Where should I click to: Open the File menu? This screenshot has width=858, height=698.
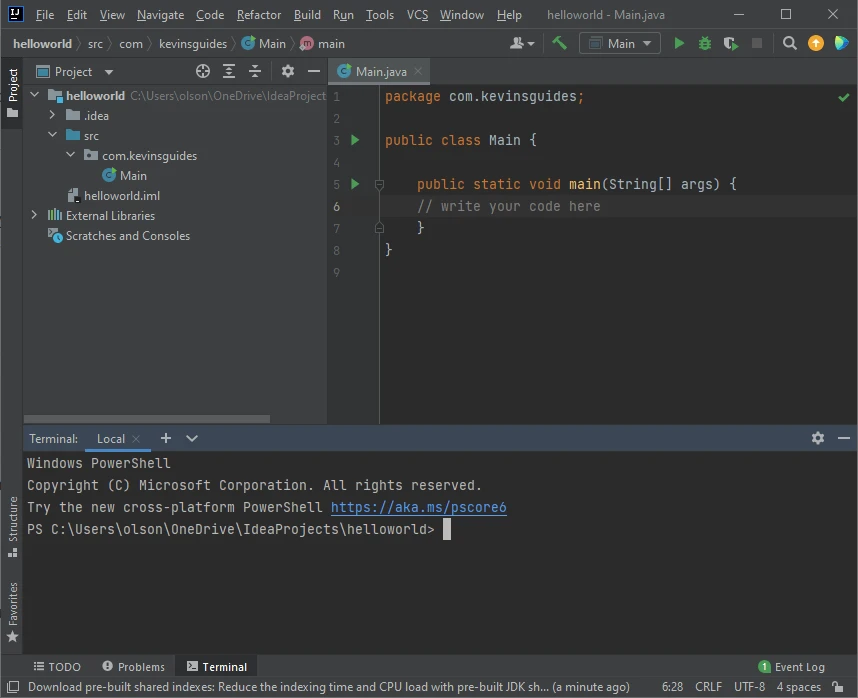45,15
